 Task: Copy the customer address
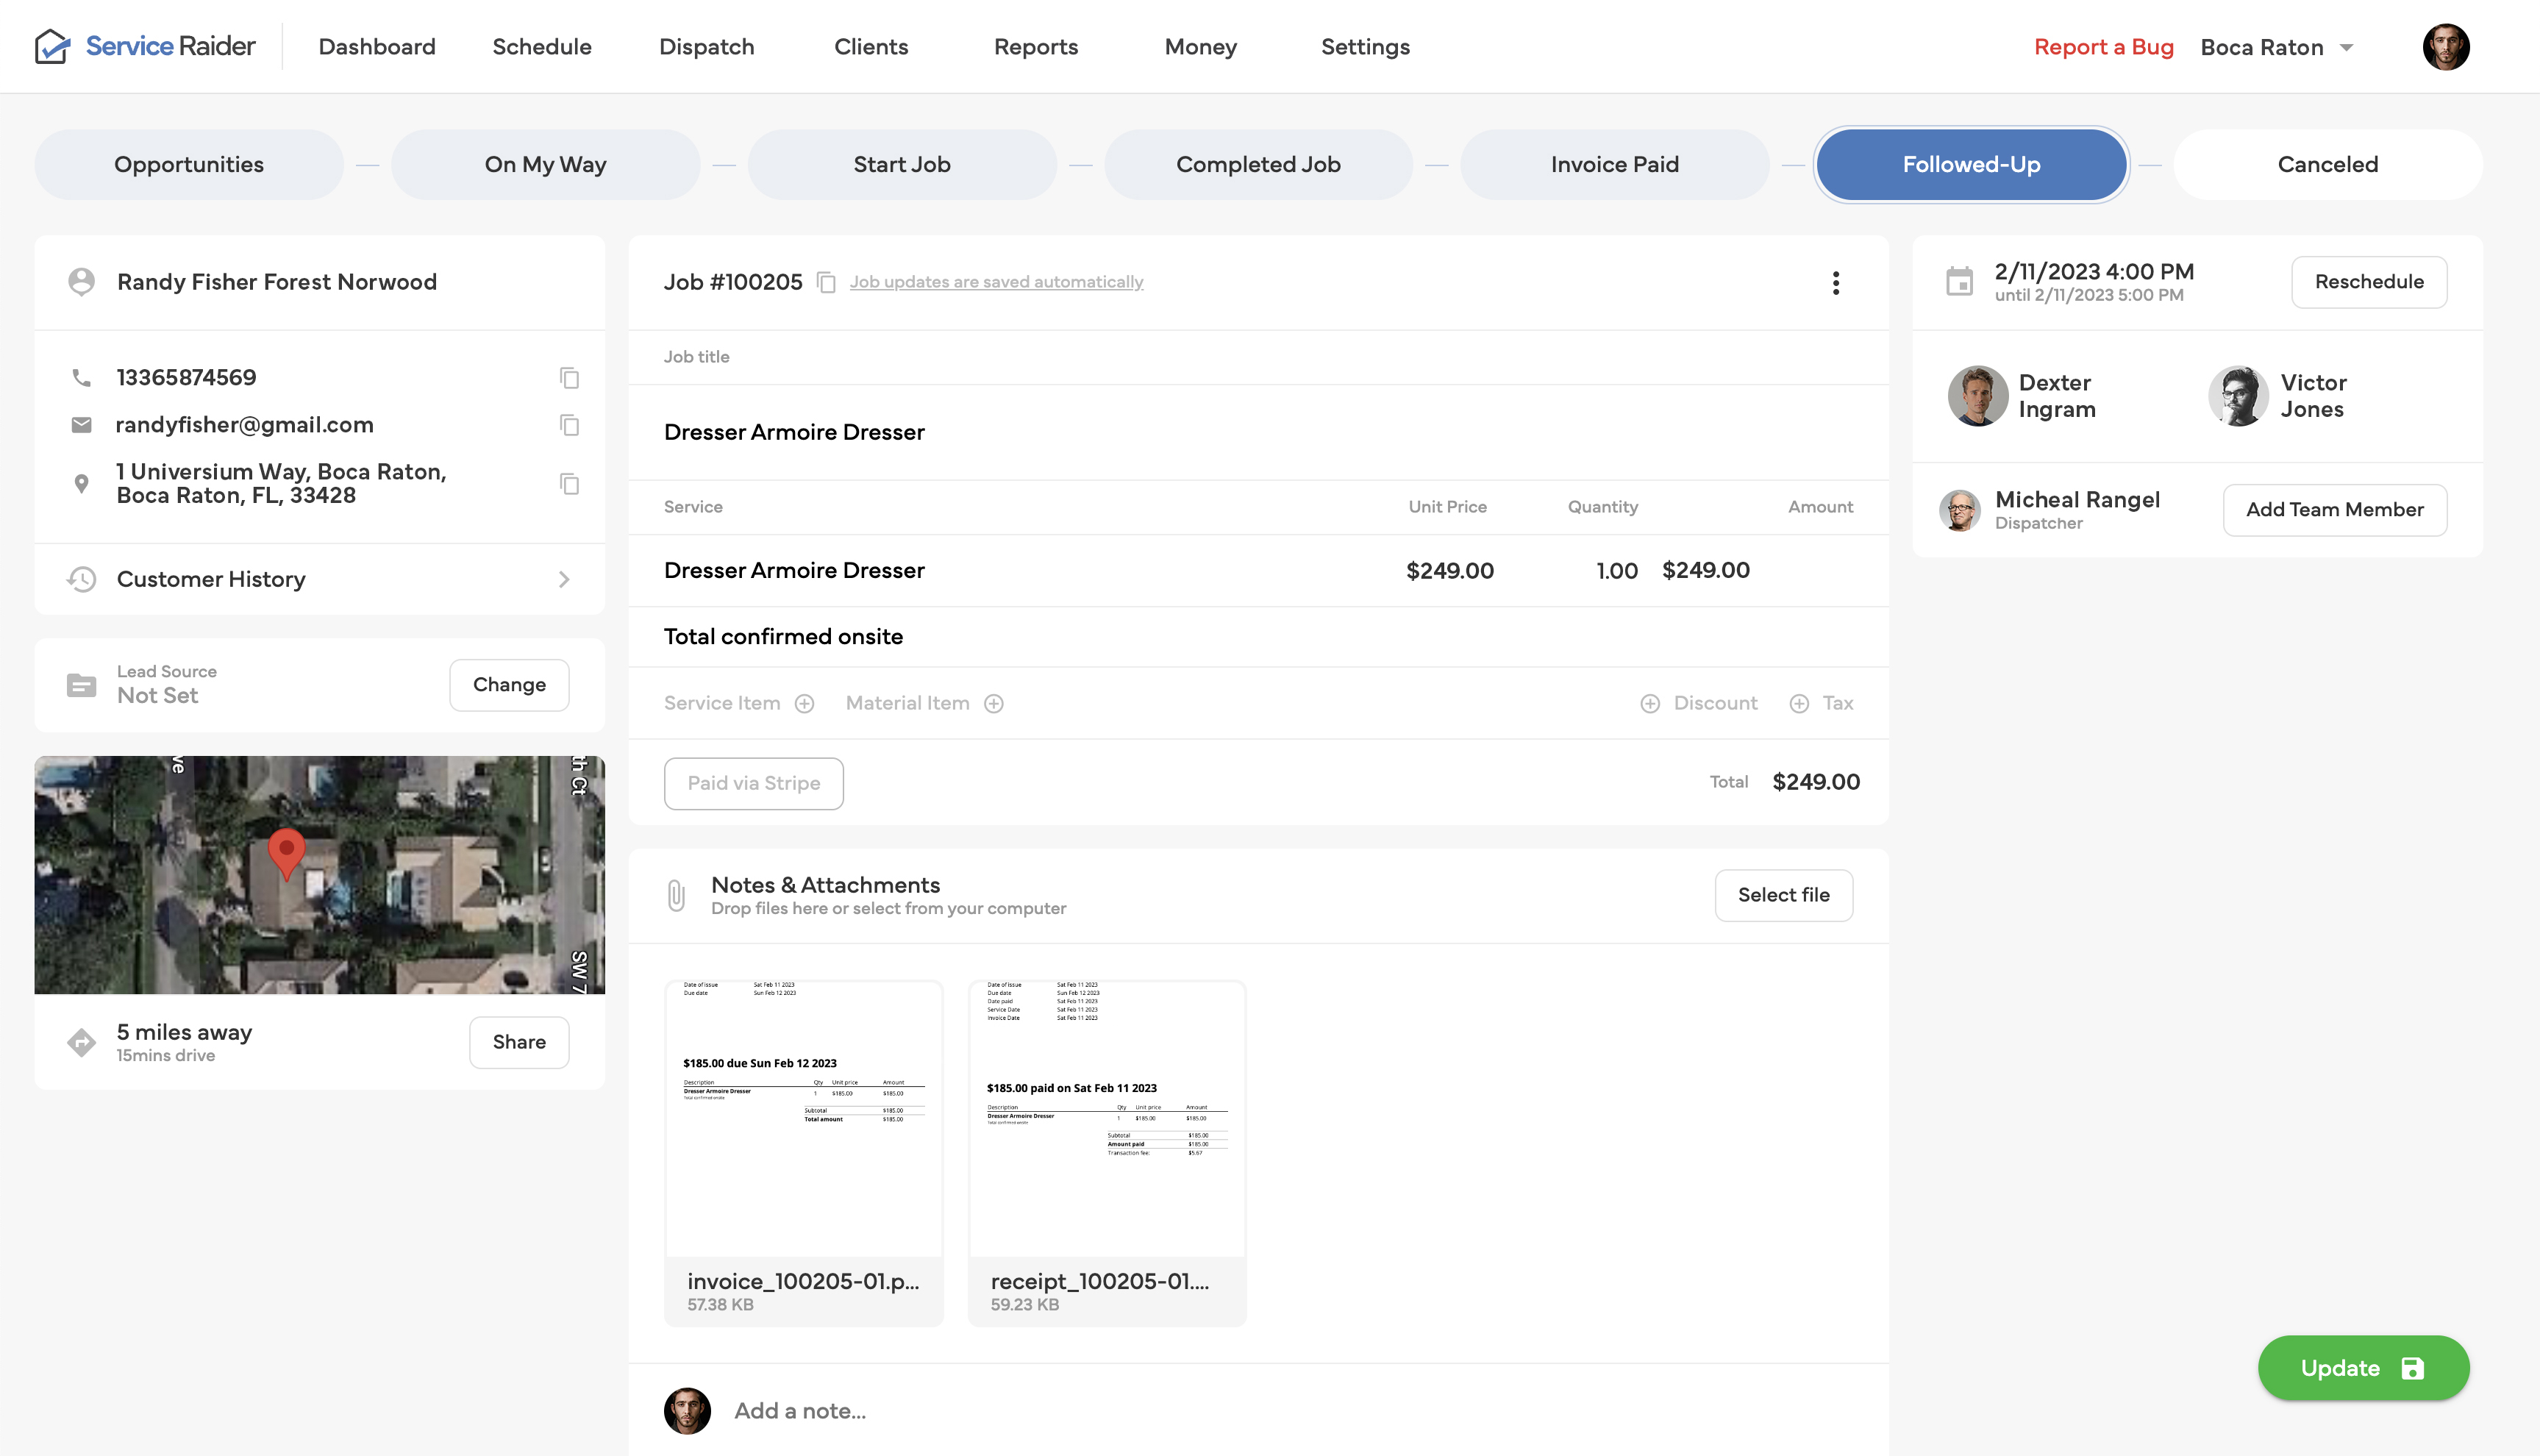tap(569, 484)
